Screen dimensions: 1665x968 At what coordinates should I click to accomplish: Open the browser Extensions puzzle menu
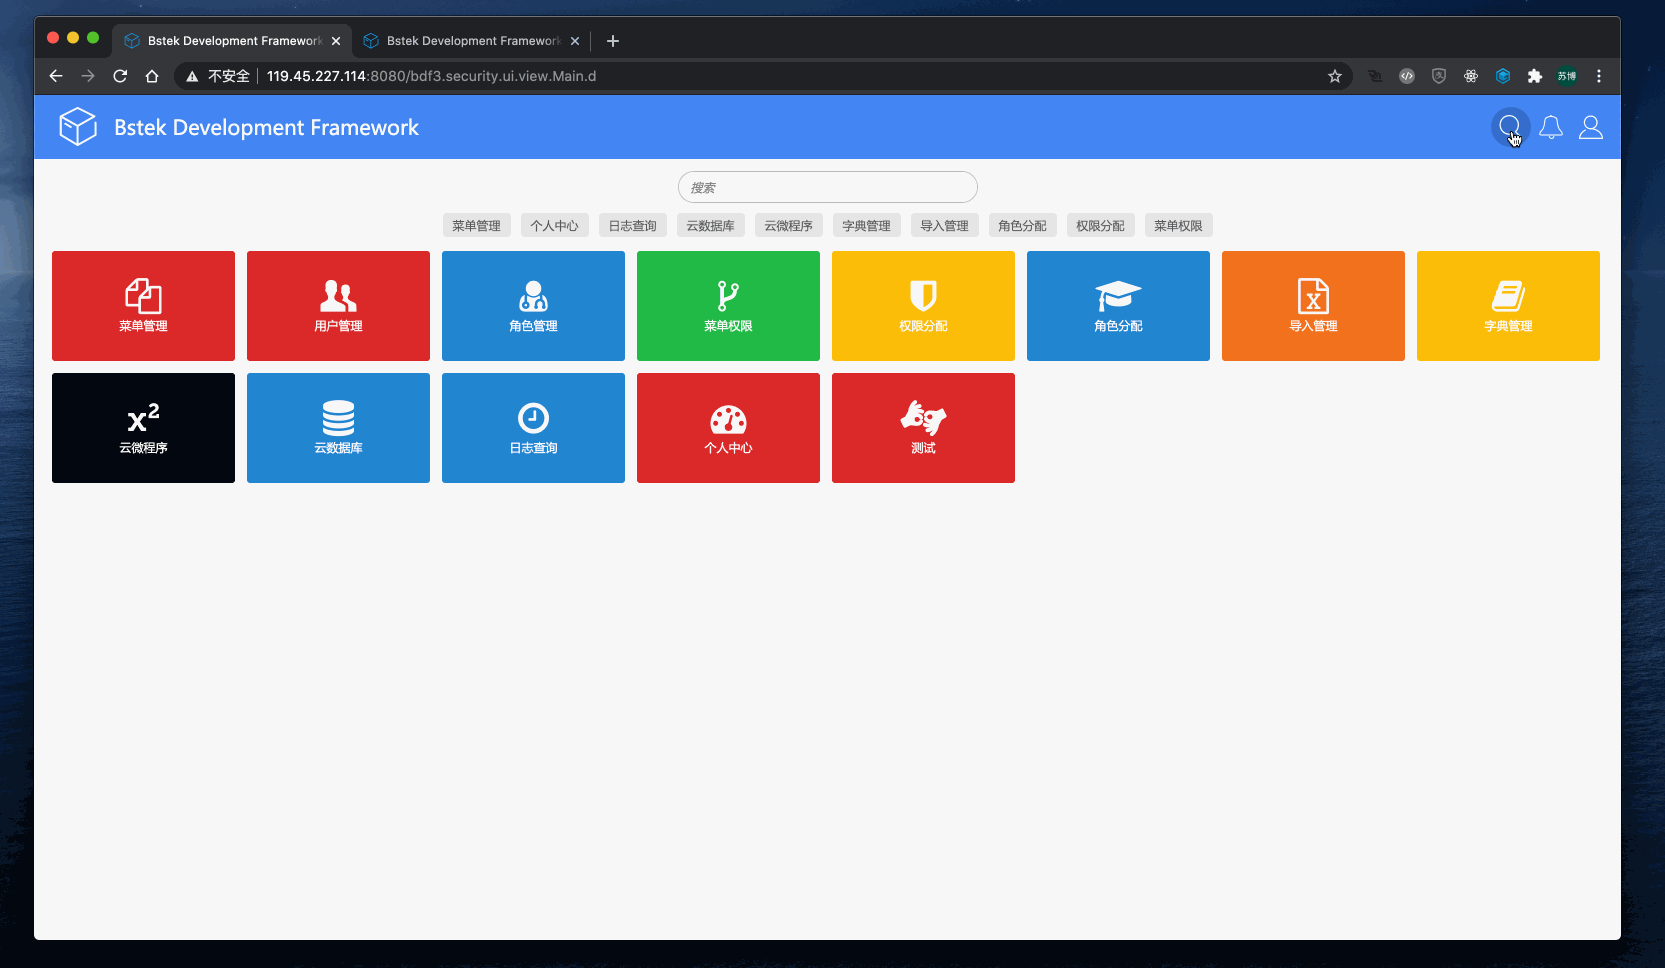1535,76
